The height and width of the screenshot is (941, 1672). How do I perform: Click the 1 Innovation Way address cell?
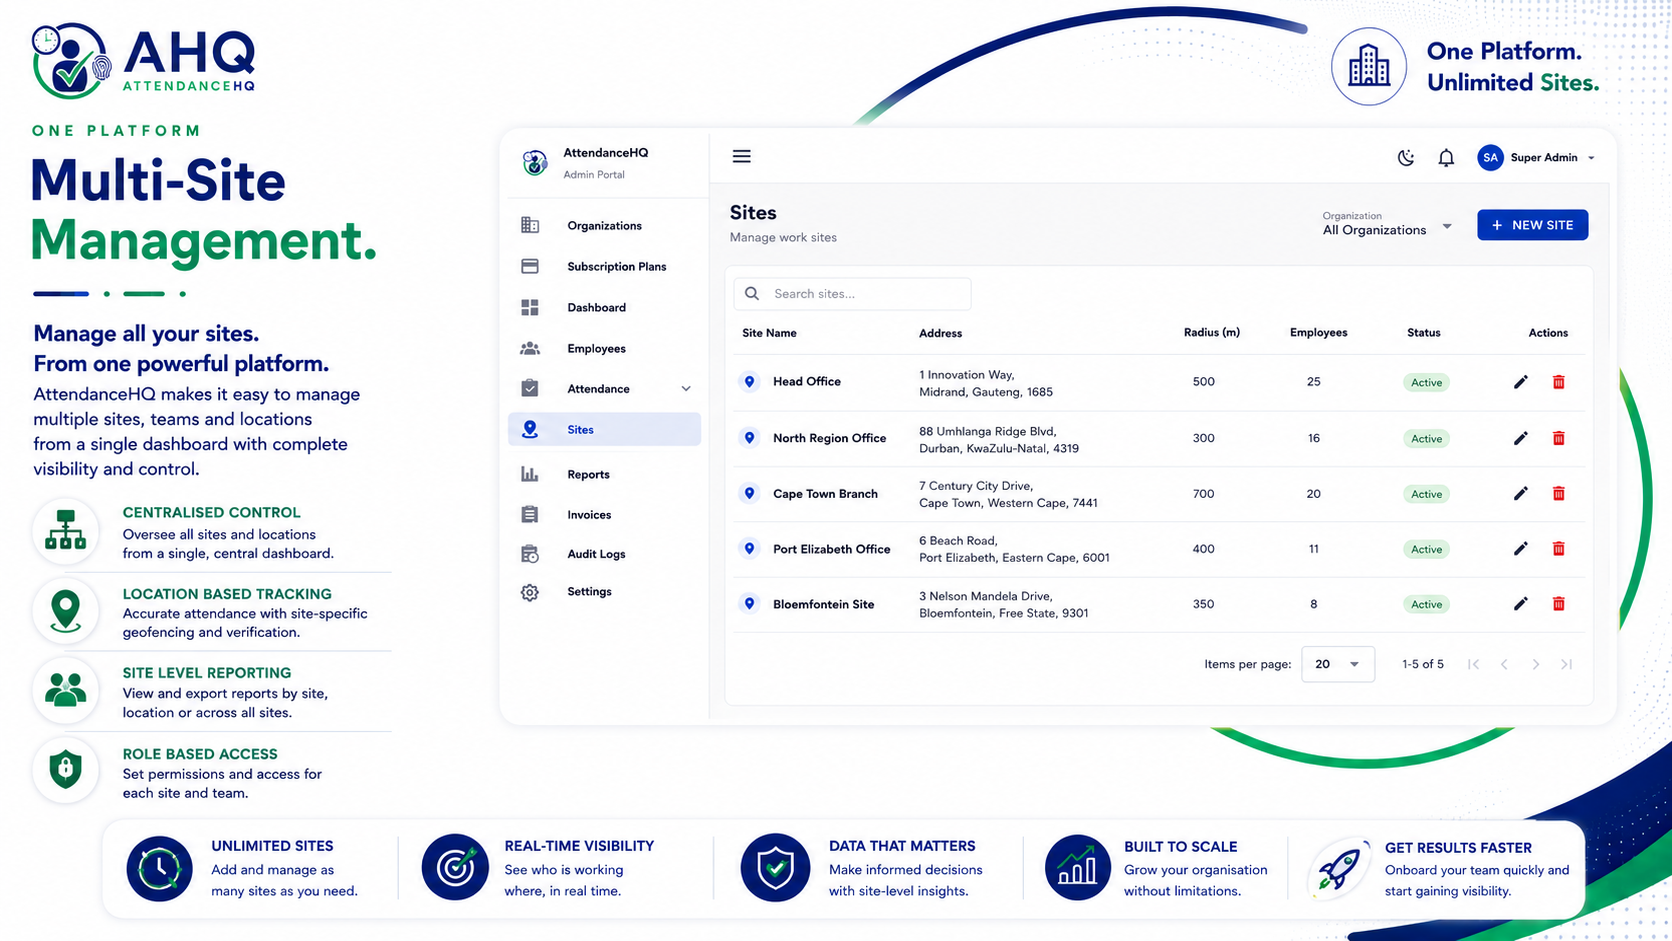click(x=985, y=383)
